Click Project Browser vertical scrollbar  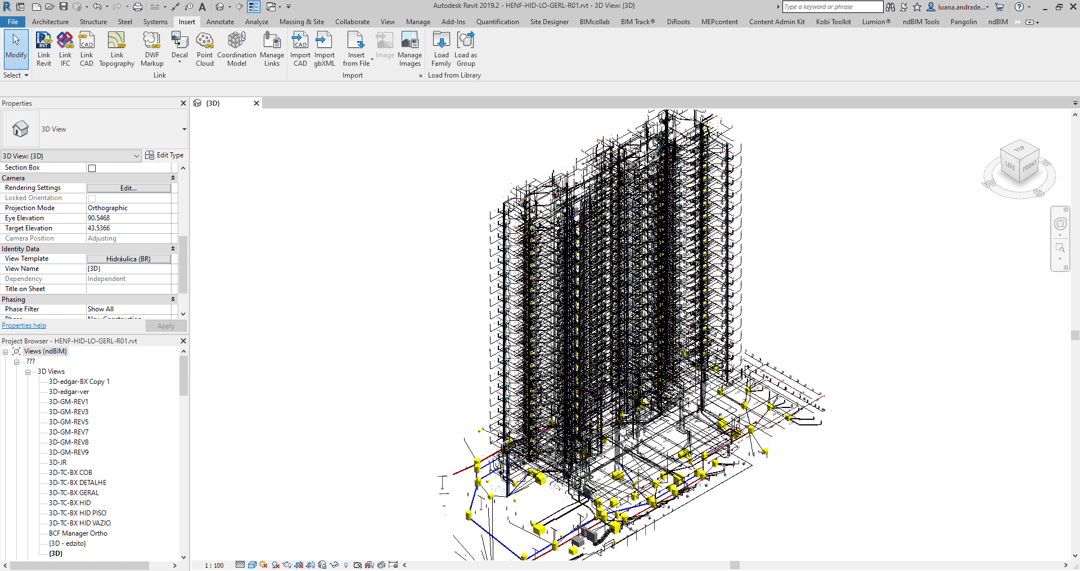click(183, 376)
